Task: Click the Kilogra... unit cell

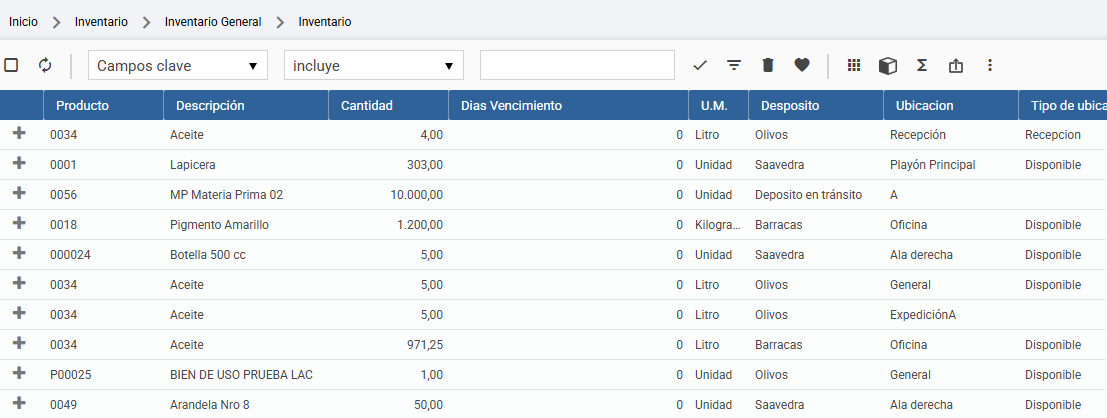Action: coord(719,225)
